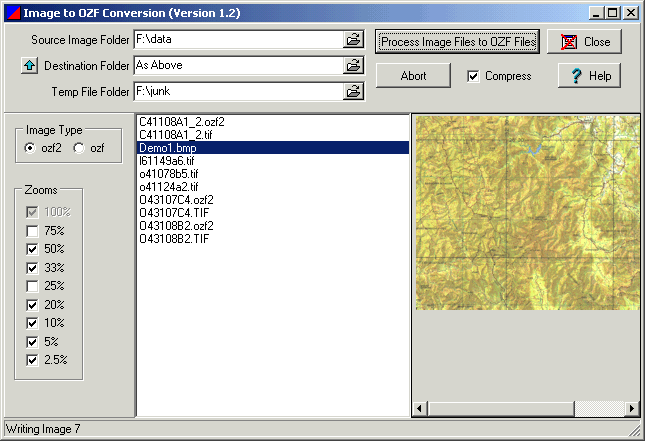Screen dimensions: 645x441
Task: Click the Destination Folder browse icon
Action: (353, 66)
